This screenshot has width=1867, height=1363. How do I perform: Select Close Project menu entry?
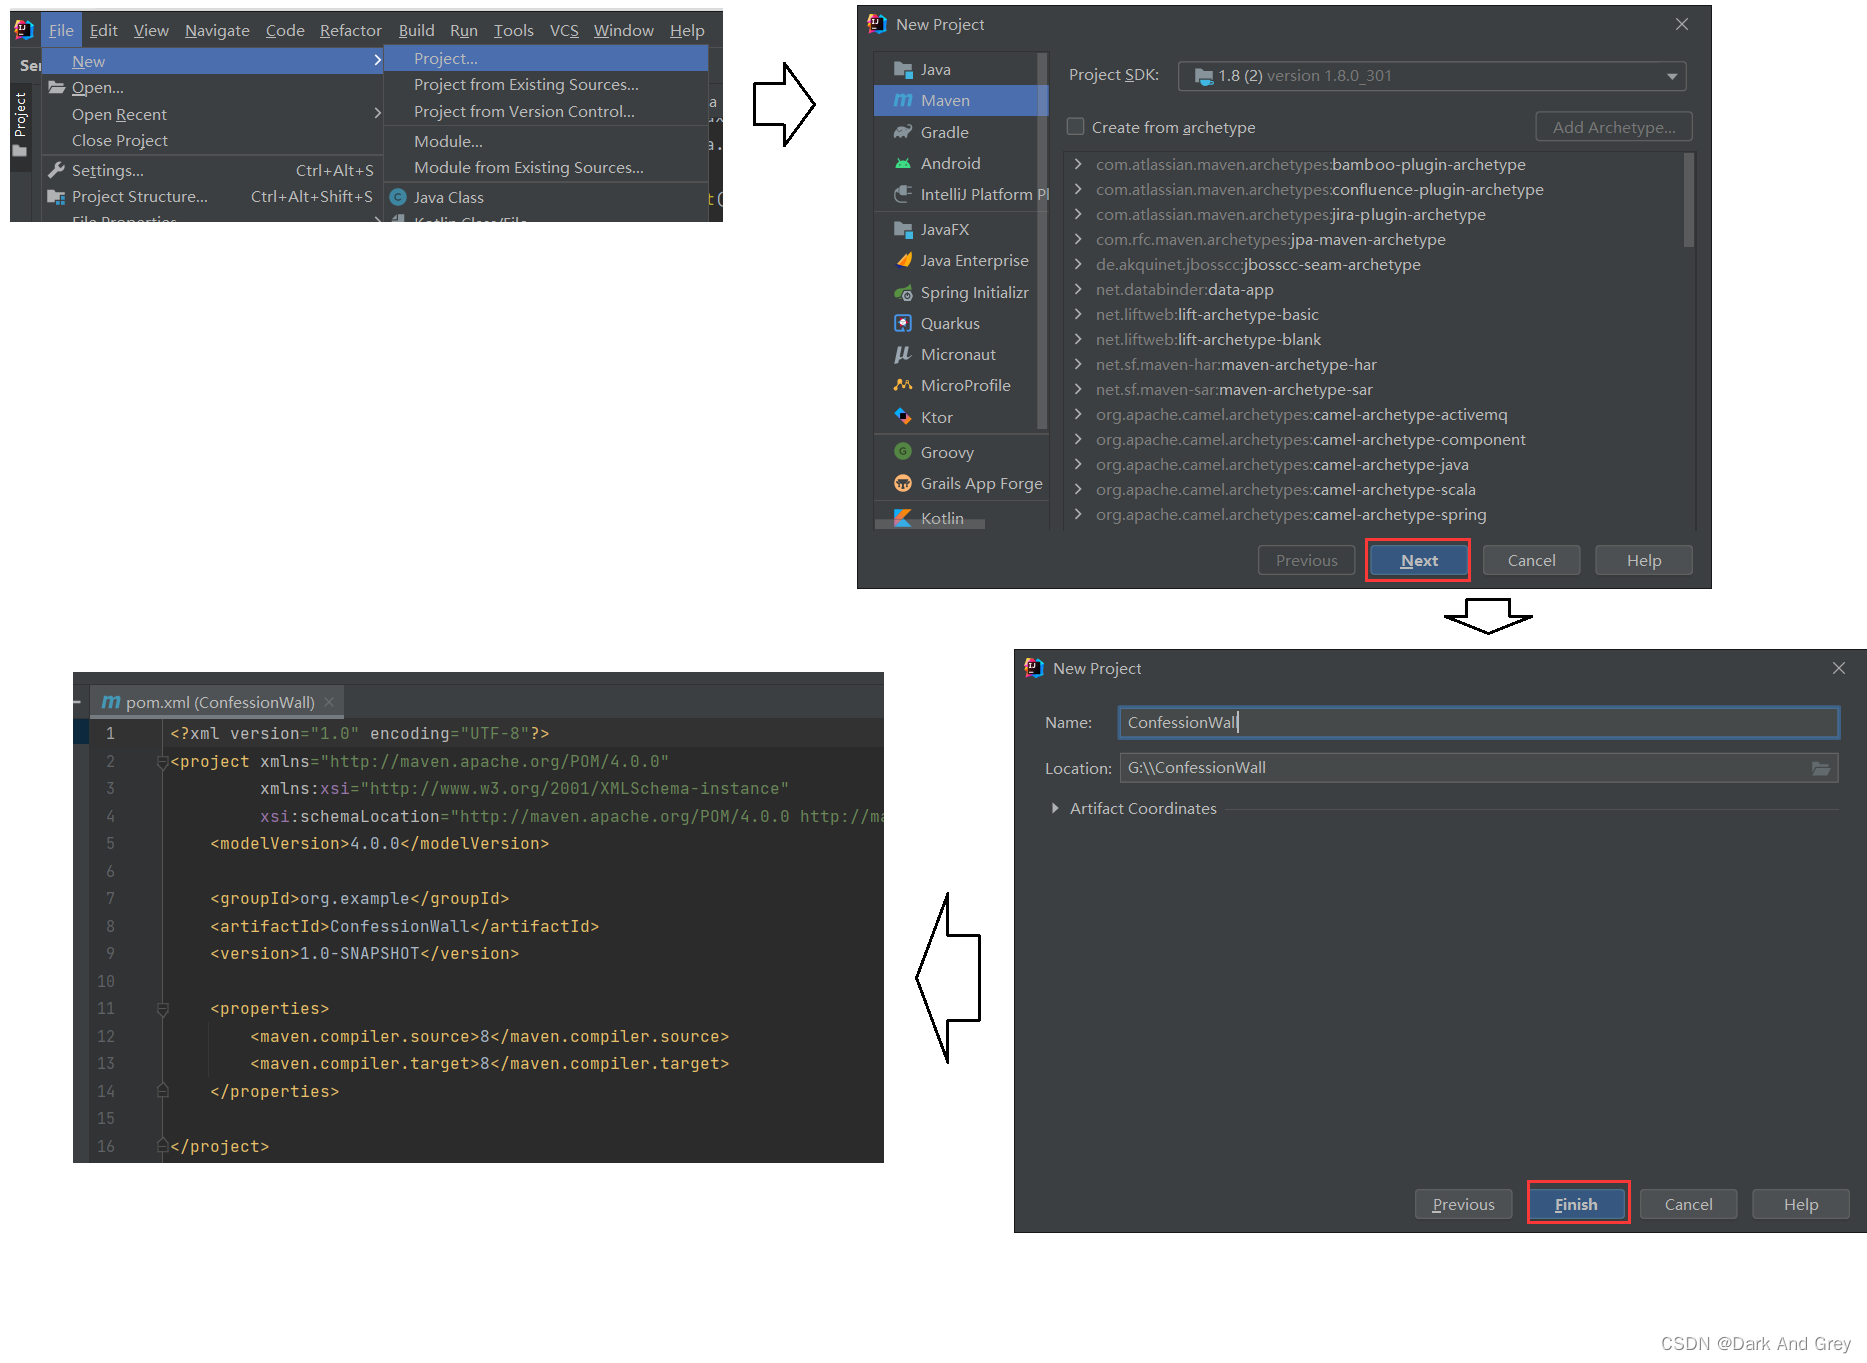[213, 141]
